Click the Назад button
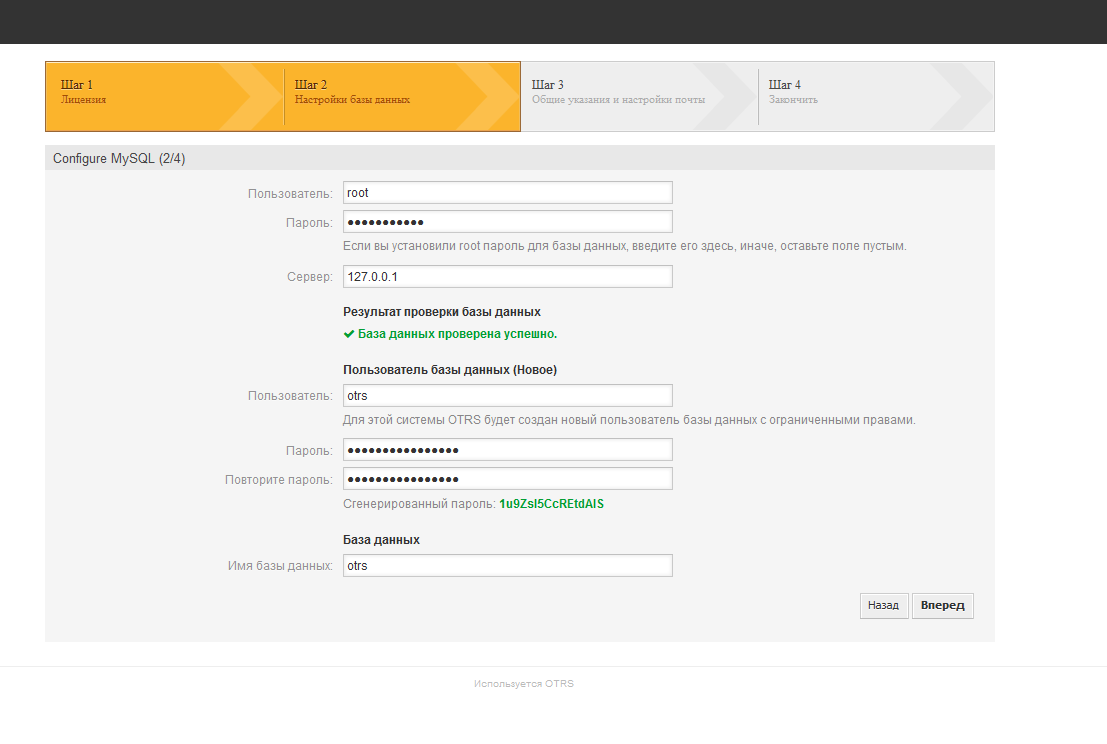Image resolution: width=1107 pixels, height=744 pixels. [884, 606]
